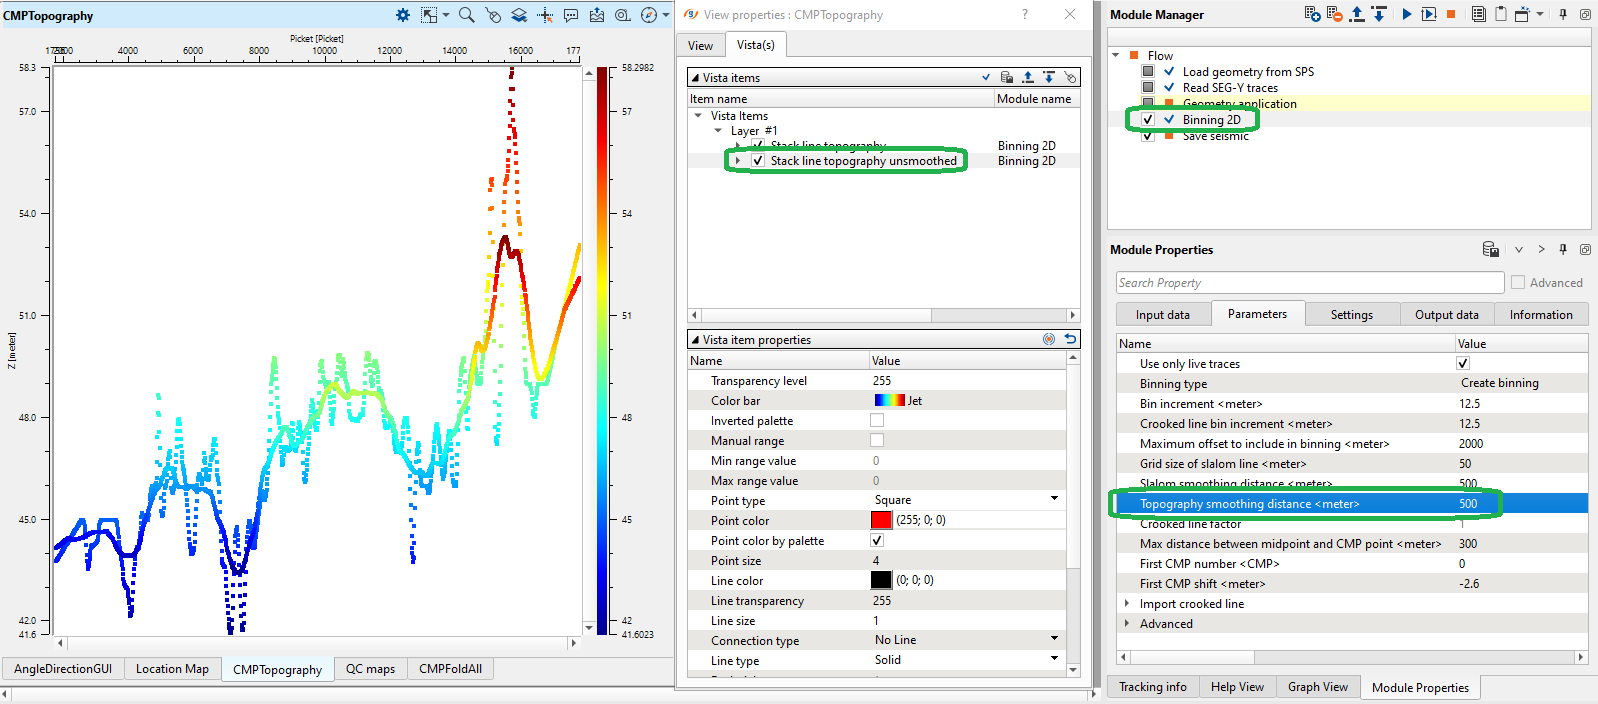Uncheck Stack line topography unsmoothed item
Viewport: 1598px width, 704px height.
click(x=758, y=161)
